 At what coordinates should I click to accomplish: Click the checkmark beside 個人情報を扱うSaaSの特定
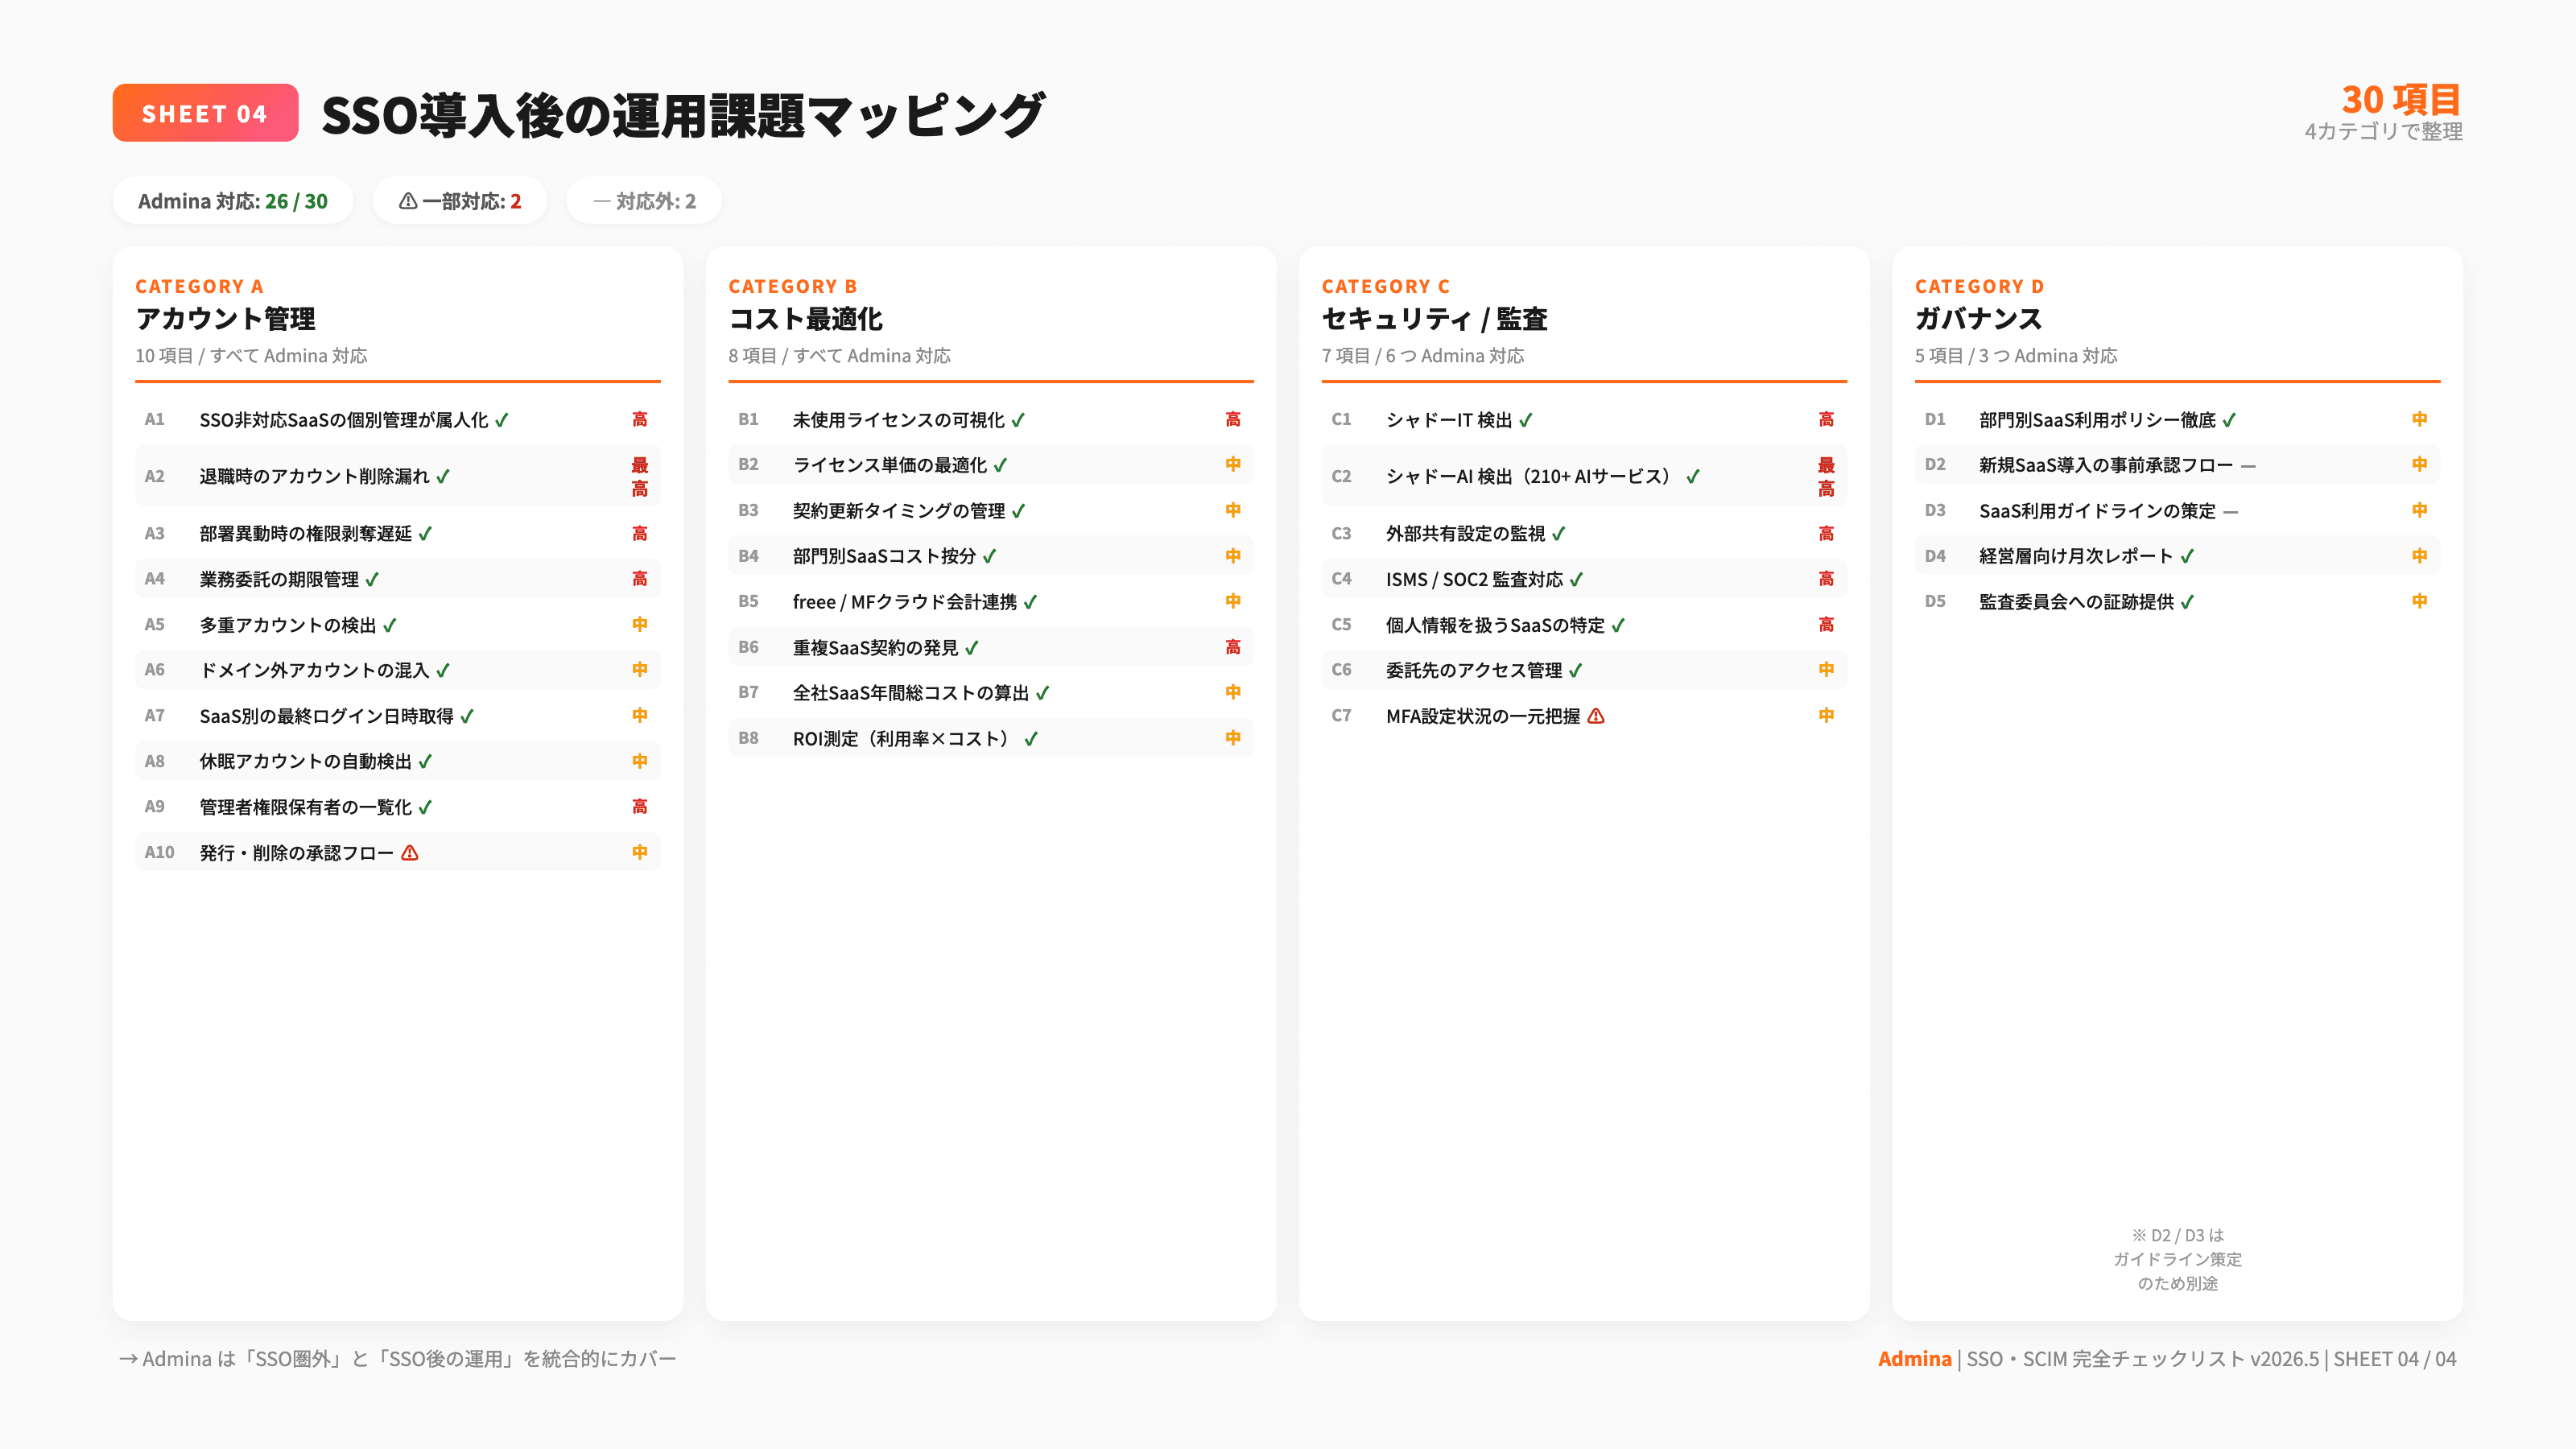[x=1619, y=625]
